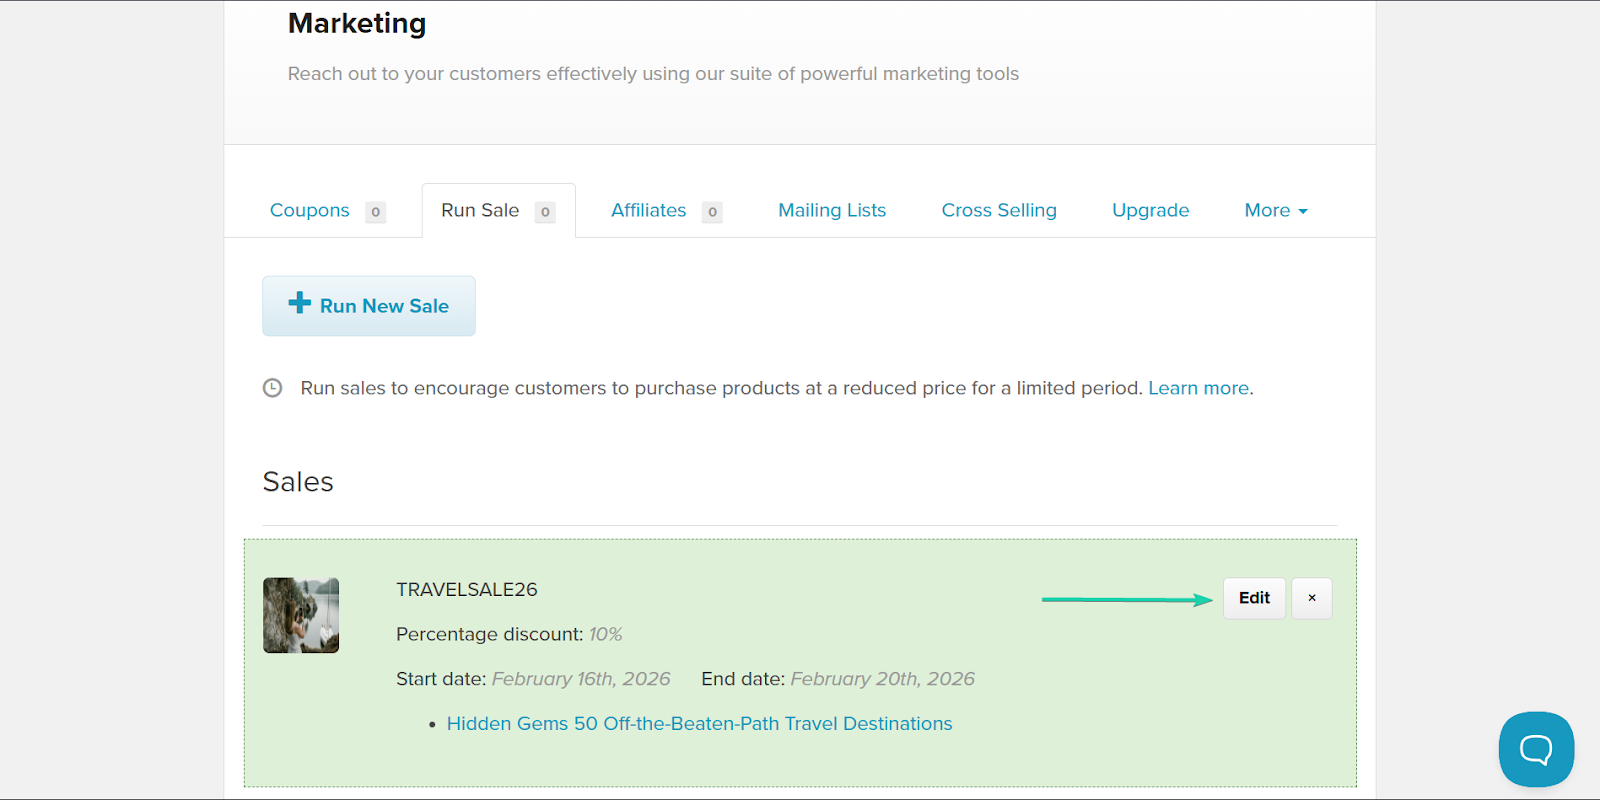
Task: Click the TRAVELSALE26 sale title
Action: coord(467,590)
